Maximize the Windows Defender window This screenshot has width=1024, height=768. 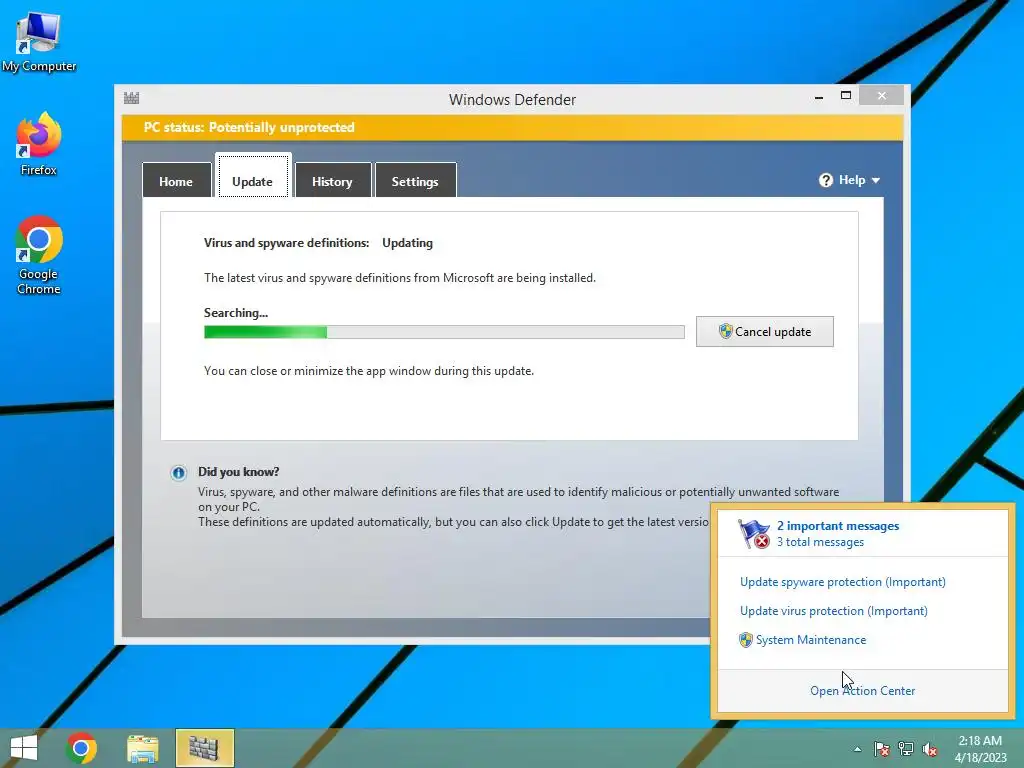tap(846, 95)
